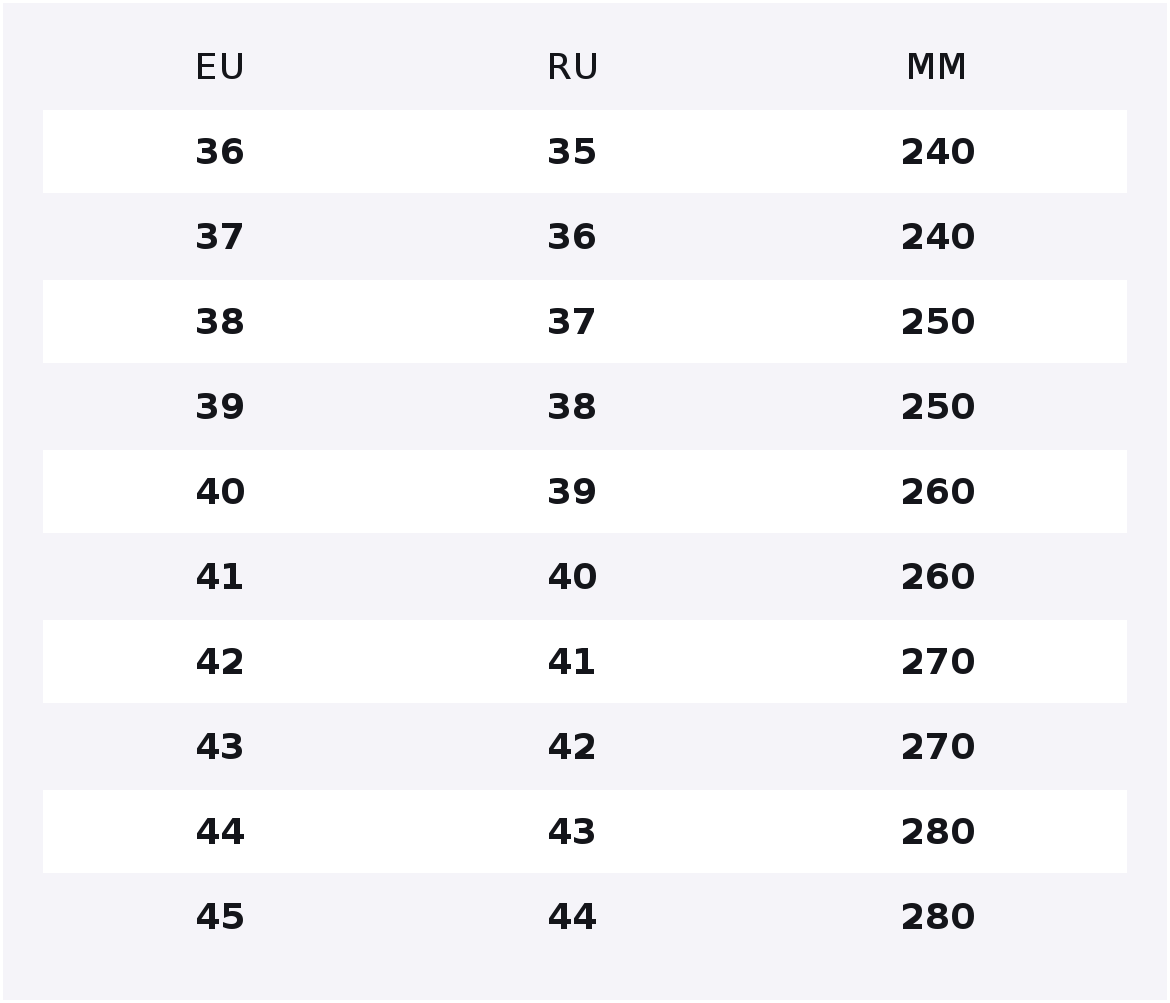Click the RU 42 value in the EU 43 row
The height and width of the screenshot is (1003, 1170).
(572, 747)
